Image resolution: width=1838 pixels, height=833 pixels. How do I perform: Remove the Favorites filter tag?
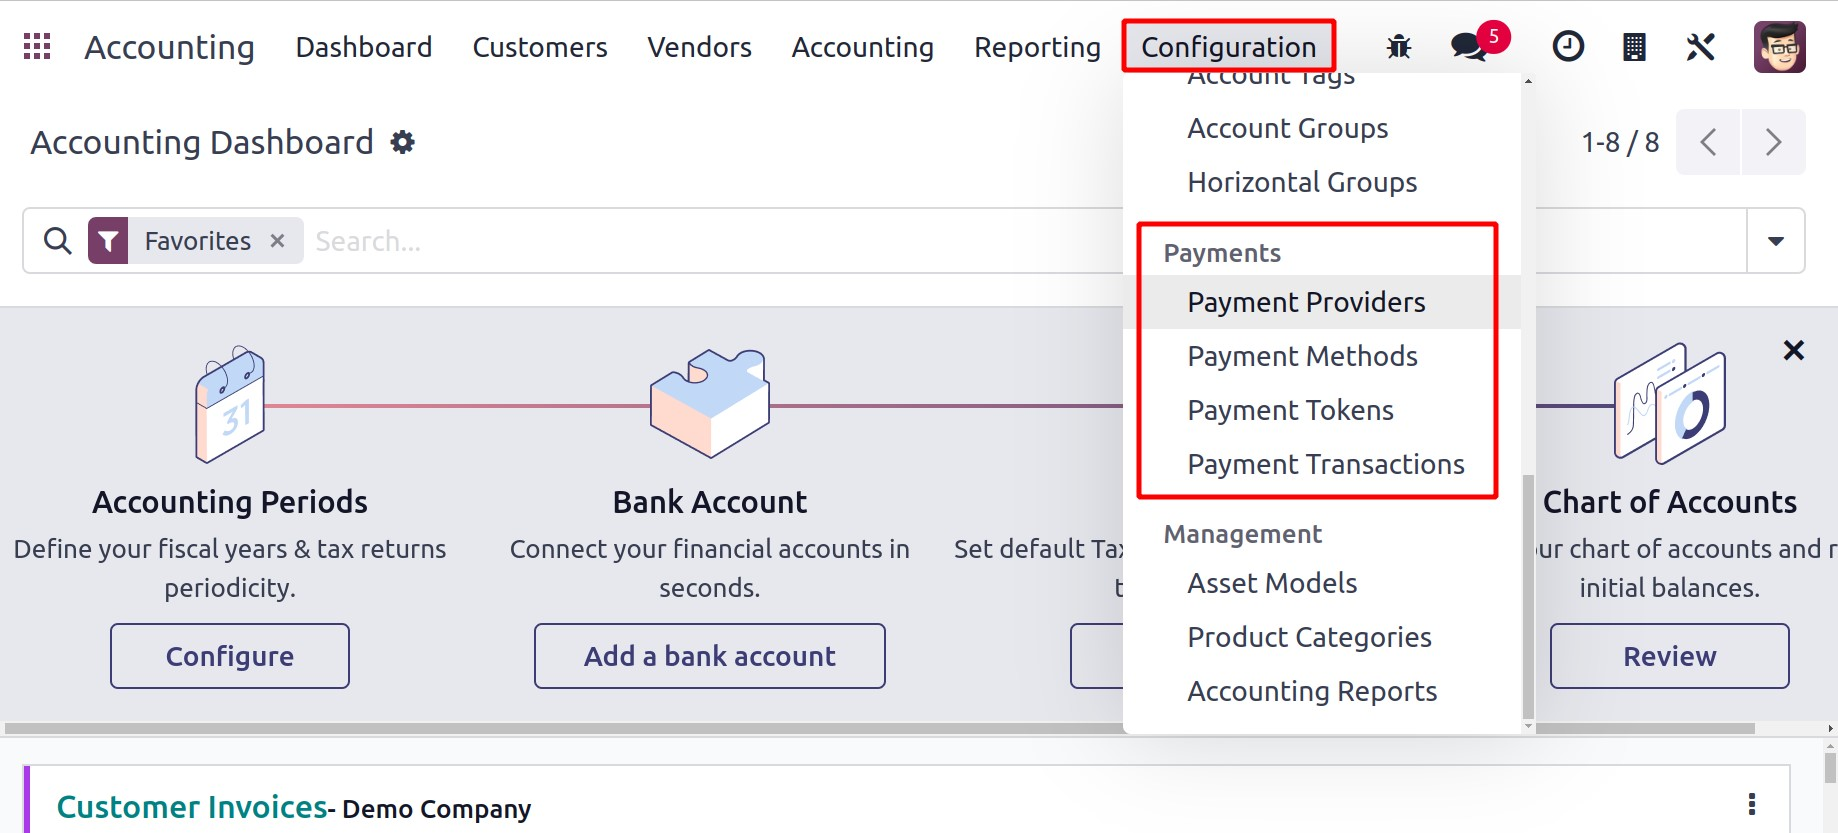pos(278,241)
